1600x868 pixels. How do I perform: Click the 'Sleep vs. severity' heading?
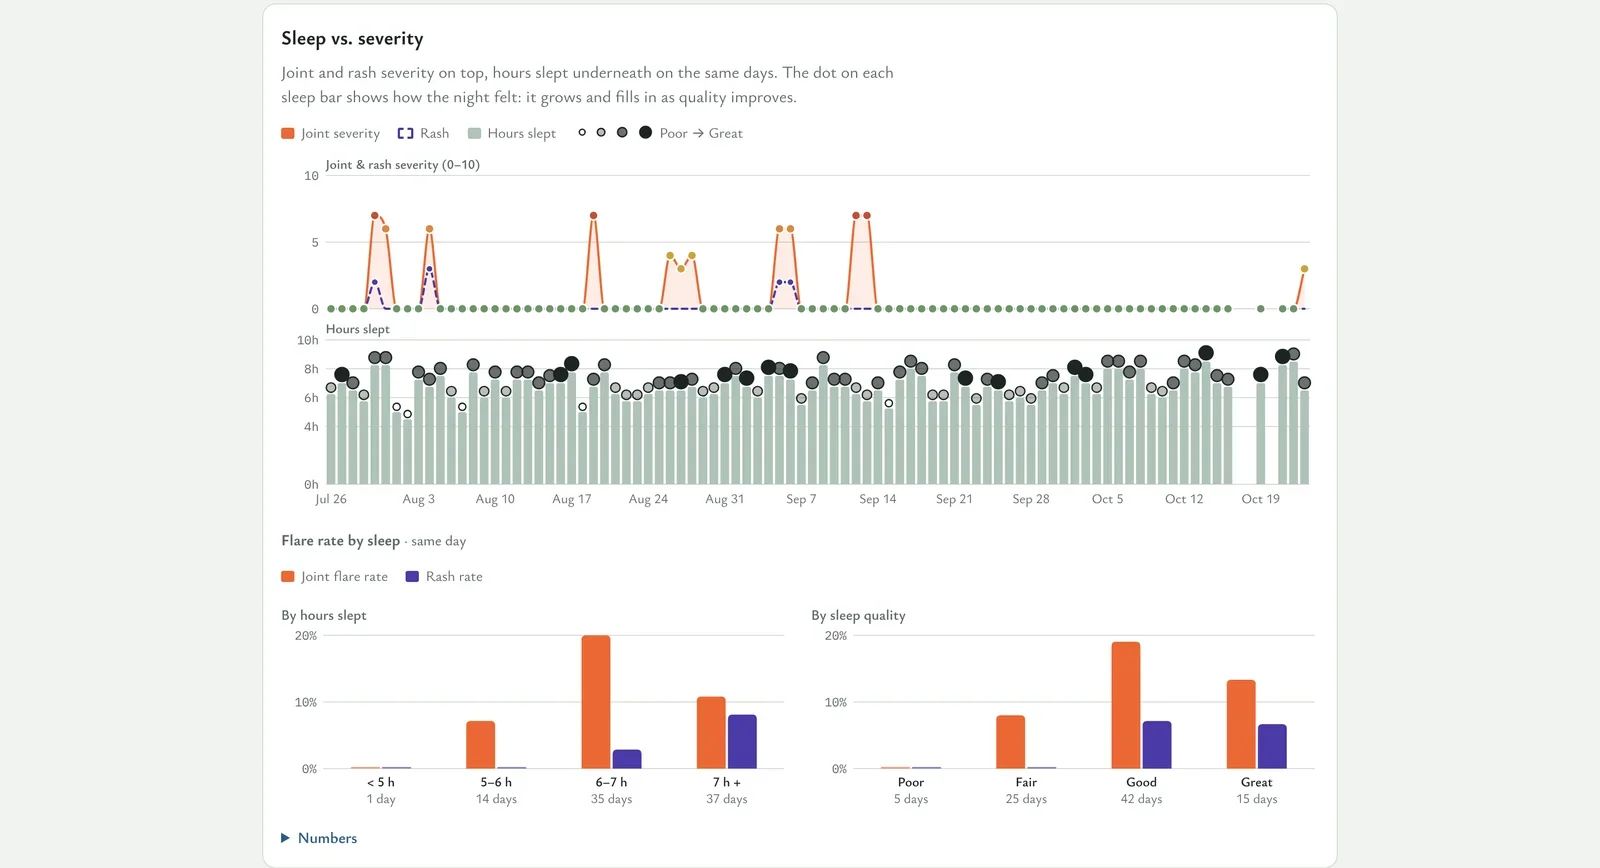point(352,39)
